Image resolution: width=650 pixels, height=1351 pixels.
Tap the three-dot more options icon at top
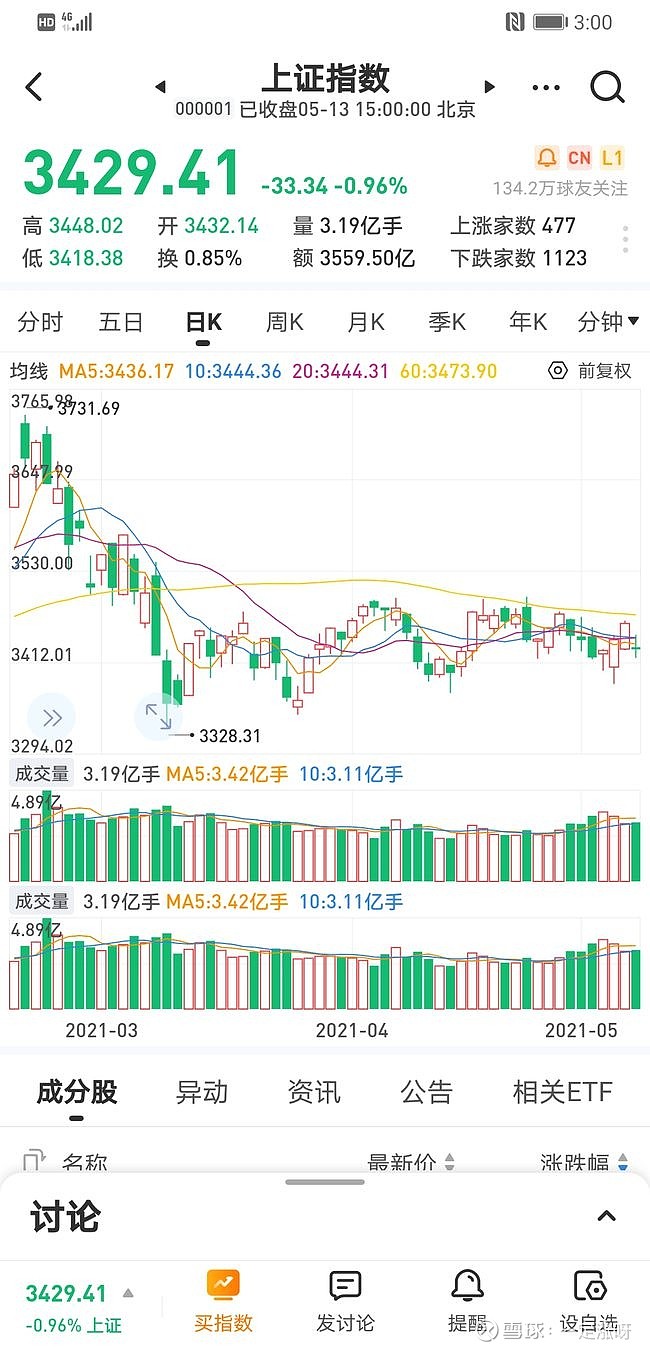click(546, 87)
